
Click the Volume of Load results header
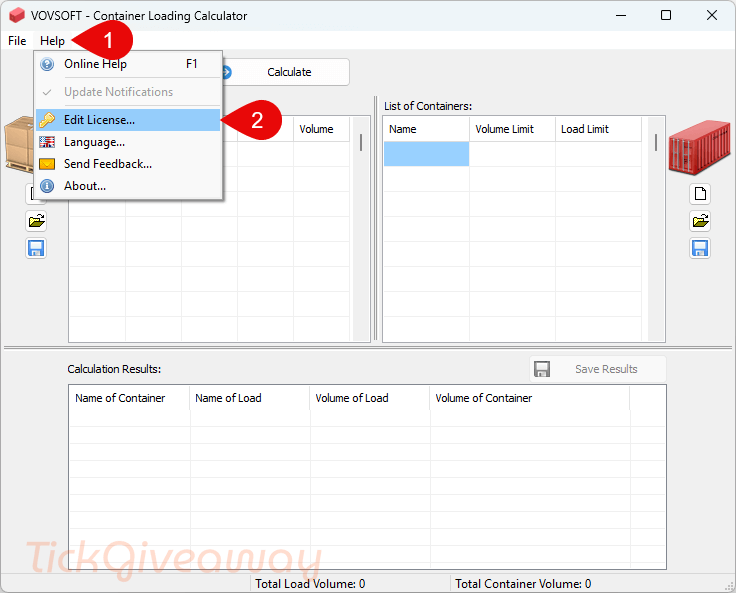pyautogui.click(x=369, y=398)
